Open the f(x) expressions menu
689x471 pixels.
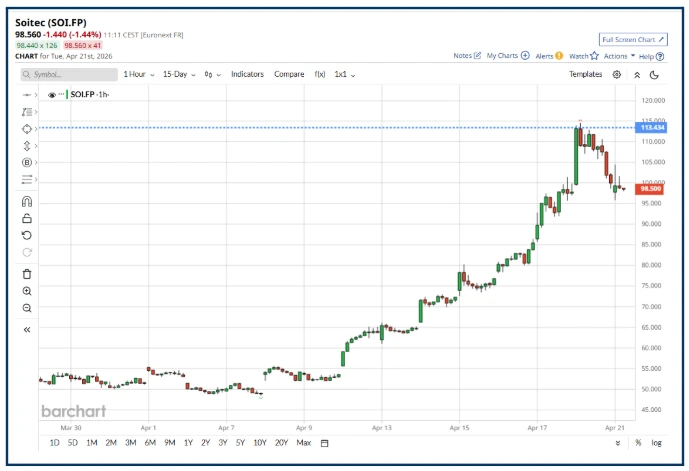click(x=320, y=74)
